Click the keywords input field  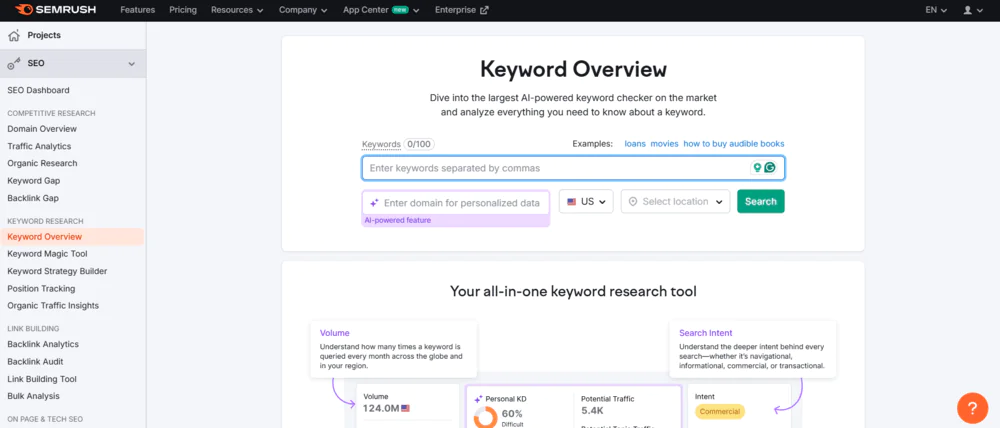555,168
